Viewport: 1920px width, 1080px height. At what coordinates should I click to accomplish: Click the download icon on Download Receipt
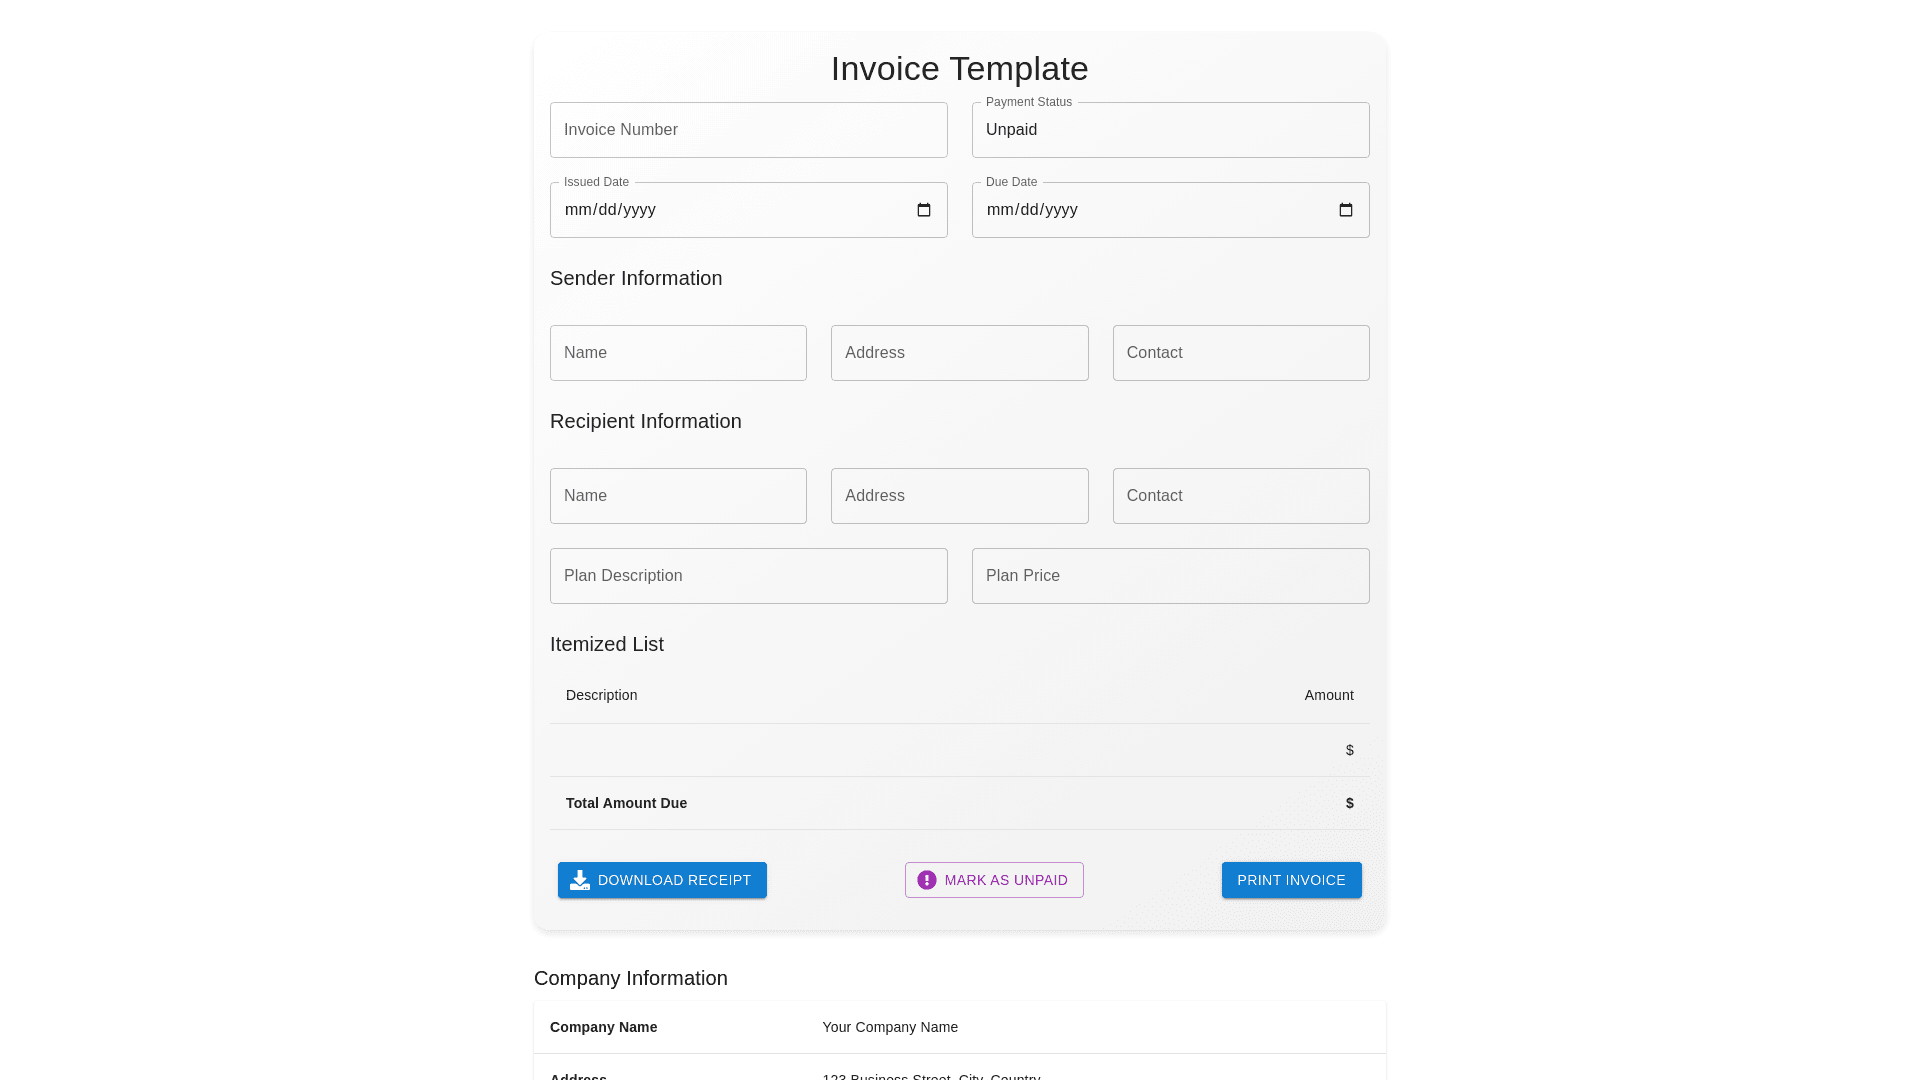click(x=580, y=880)
